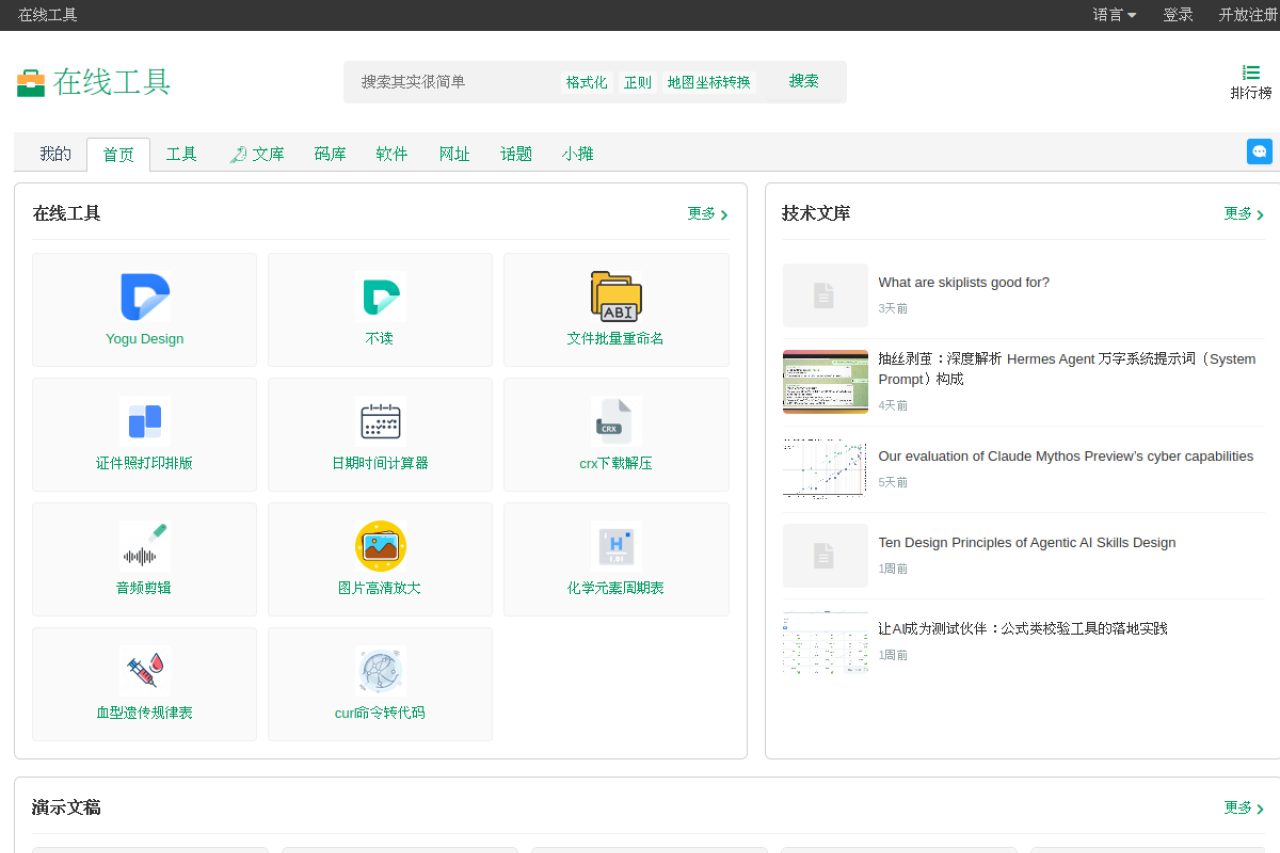Open the 音频剪辑 waveform icon

coord(145,546)
